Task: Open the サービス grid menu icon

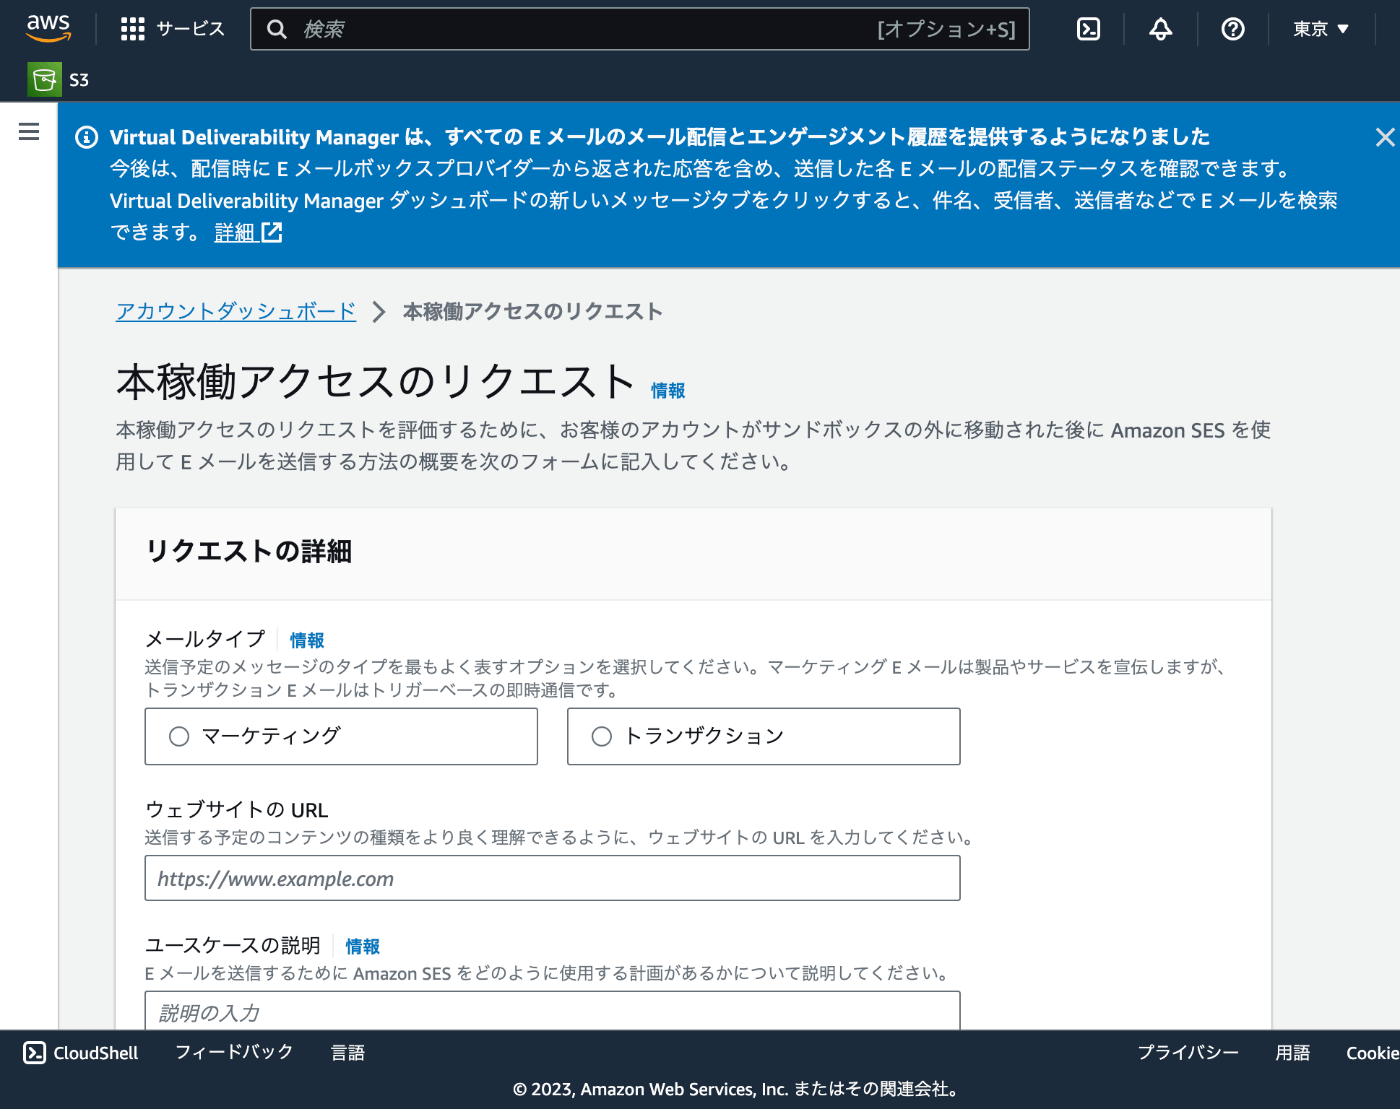Action: pyautogui.click(x=132, y=29)
